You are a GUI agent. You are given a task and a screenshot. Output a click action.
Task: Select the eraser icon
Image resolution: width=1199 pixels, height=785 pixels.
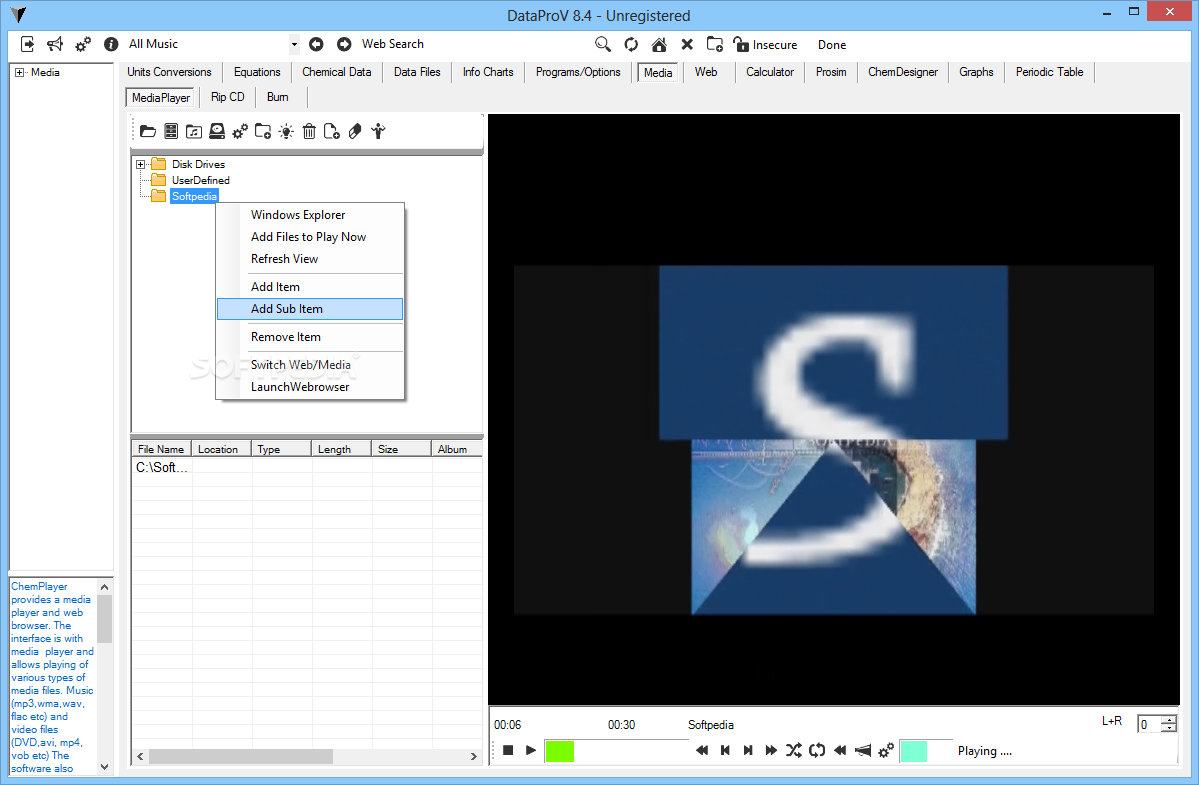point(355,131)
